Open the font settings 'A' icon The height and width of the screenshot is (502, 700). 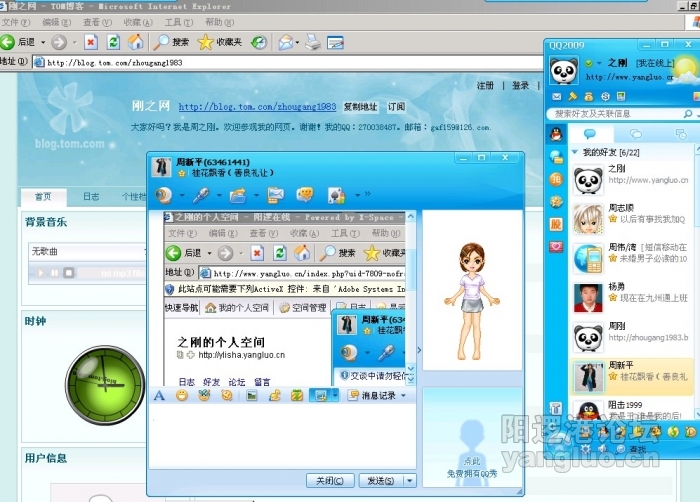[x=159, y=395]
